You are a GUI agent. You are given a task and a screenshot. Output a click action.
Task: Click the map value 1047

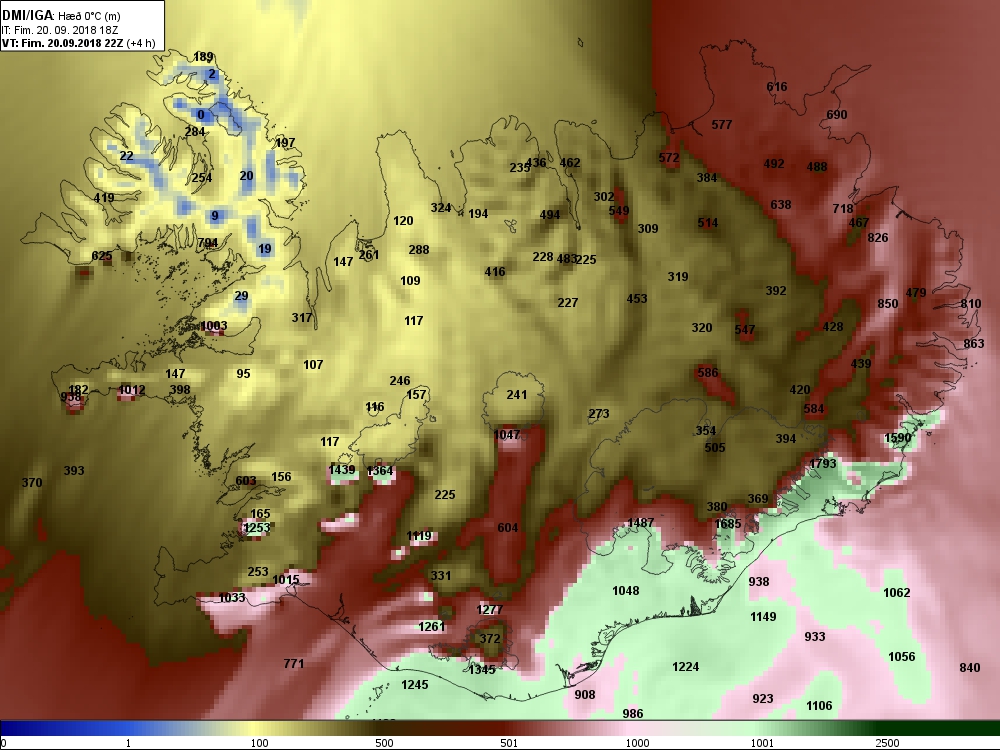tap(506, 434)
